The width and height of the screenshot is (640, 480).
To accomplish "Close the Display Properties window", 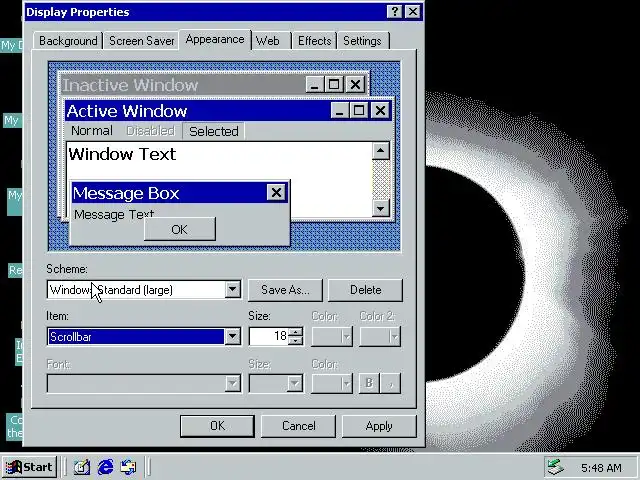I will click(x=413, y=11).
